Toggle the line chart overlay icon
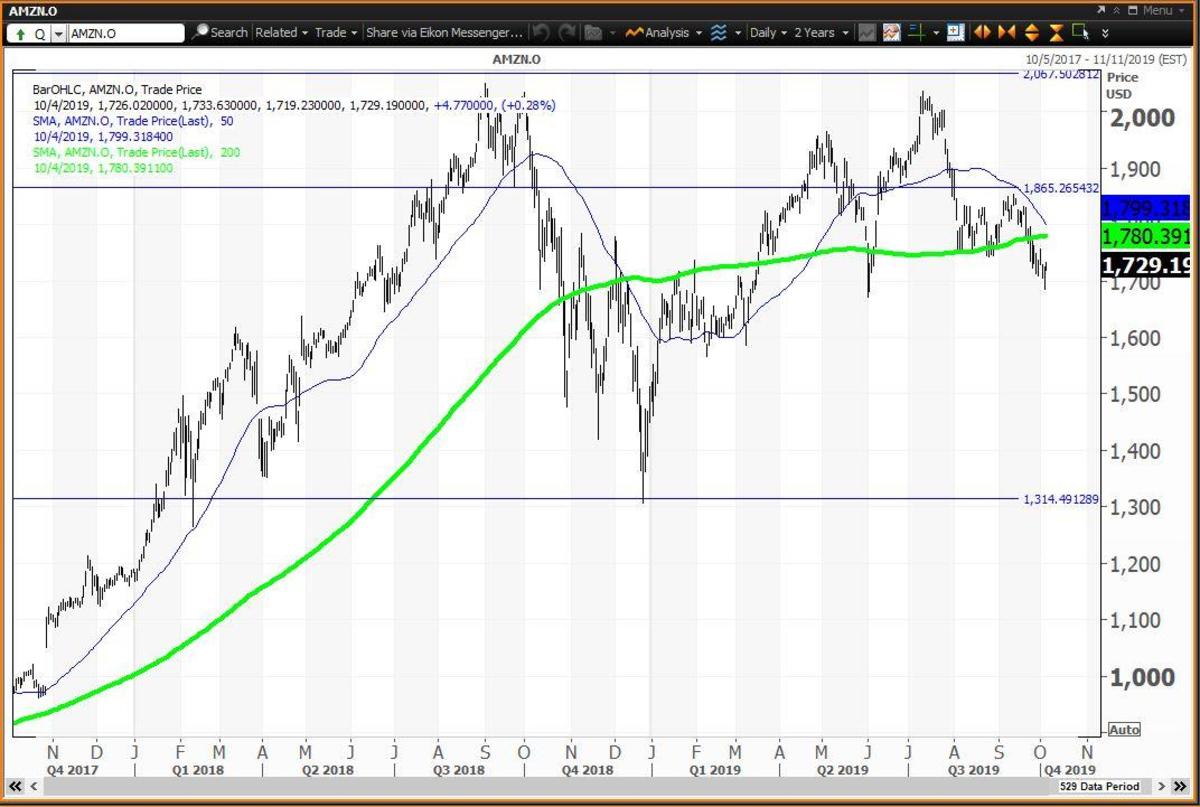The width and height of the screenshot is (1200, 807). 892,32
